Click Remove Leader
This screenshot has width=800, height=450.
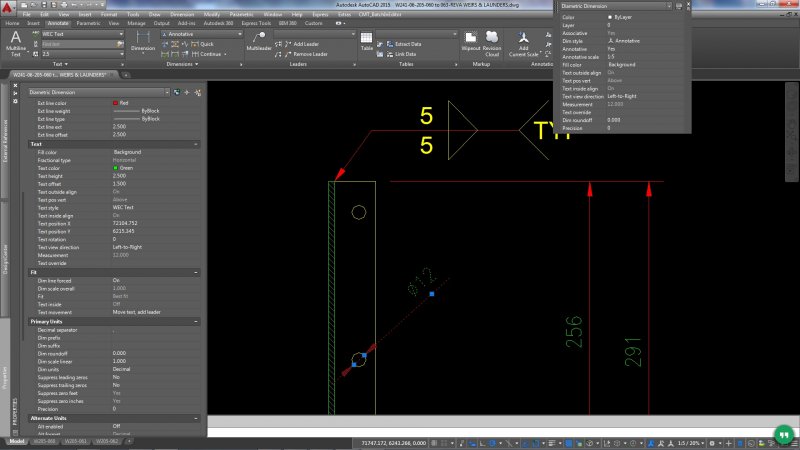coord(306,54)
